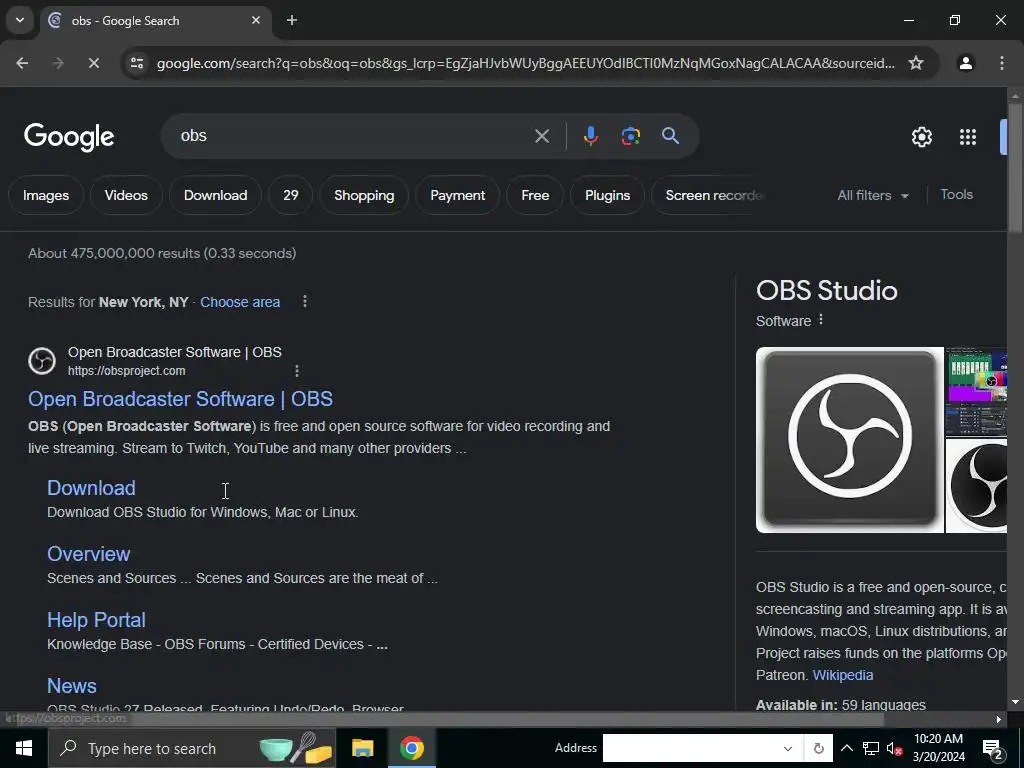
Task: Open the Download sitelink
Action: [x=91, y=488]
